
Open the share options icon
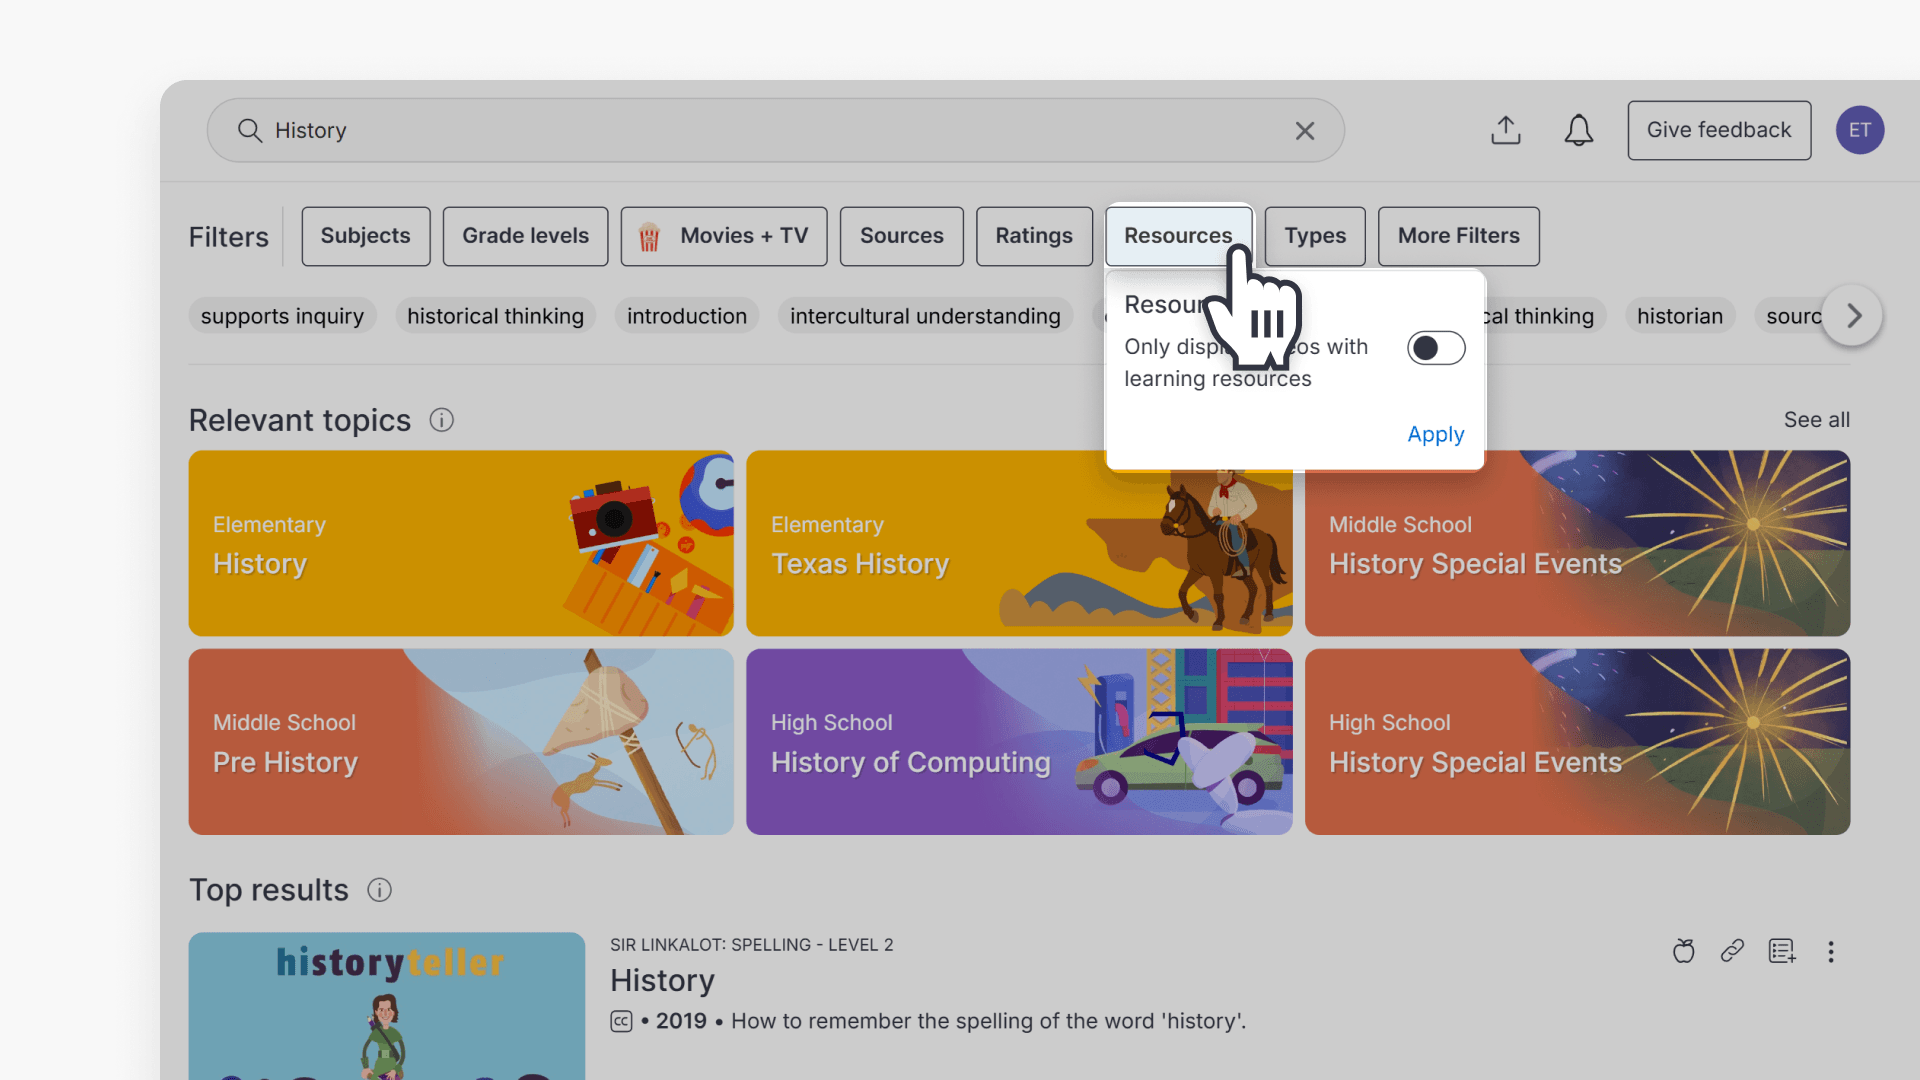(1506, 130)
